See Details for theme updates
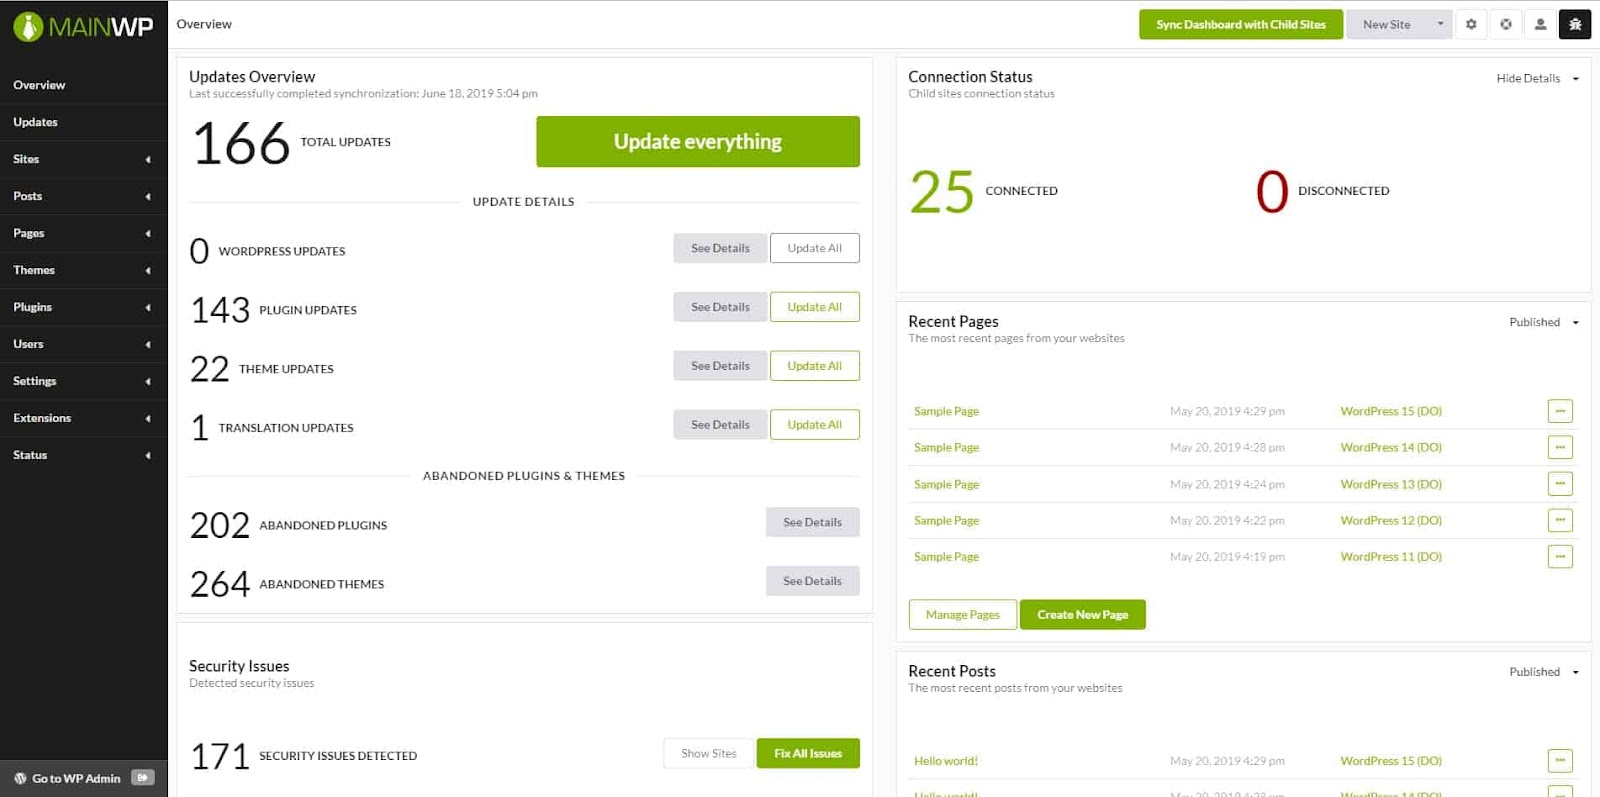This screenshot has width=1600, height=797. pos(720,366)
